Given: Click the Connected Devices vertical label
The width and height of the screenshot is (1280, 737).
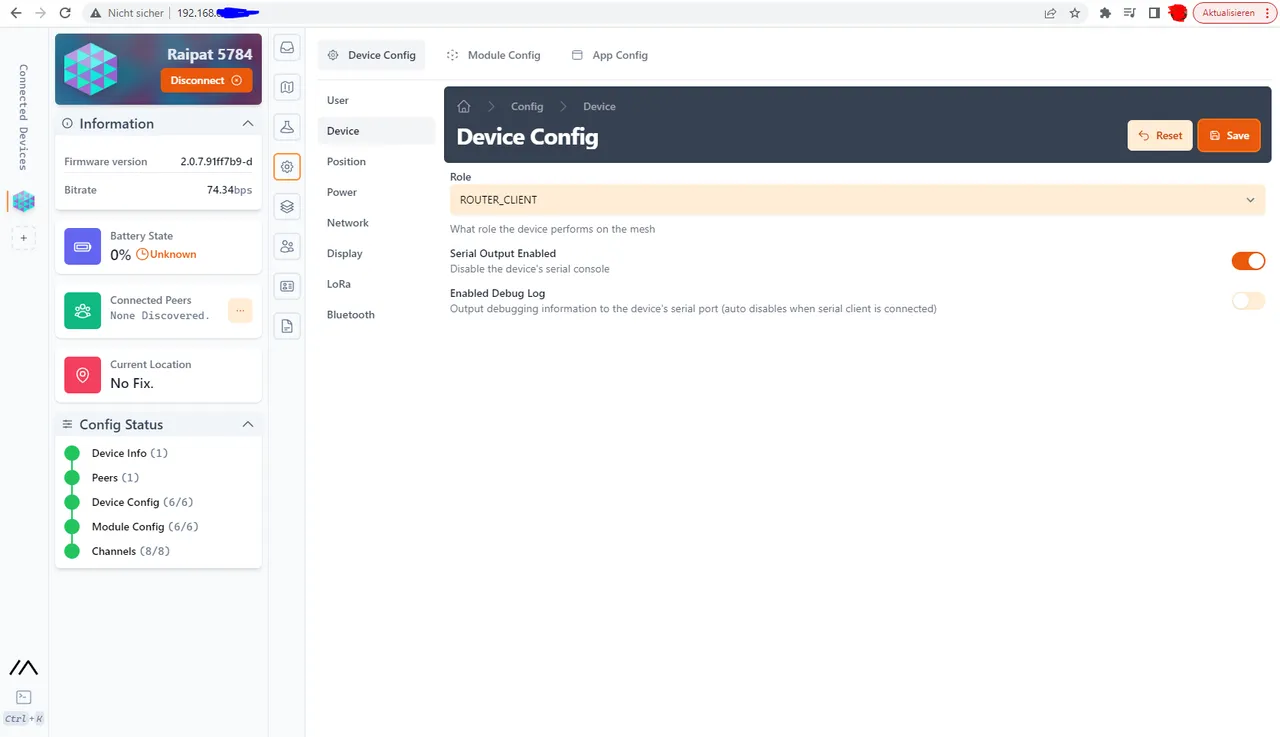Looking at the screenshot, I should pos(23,117).
